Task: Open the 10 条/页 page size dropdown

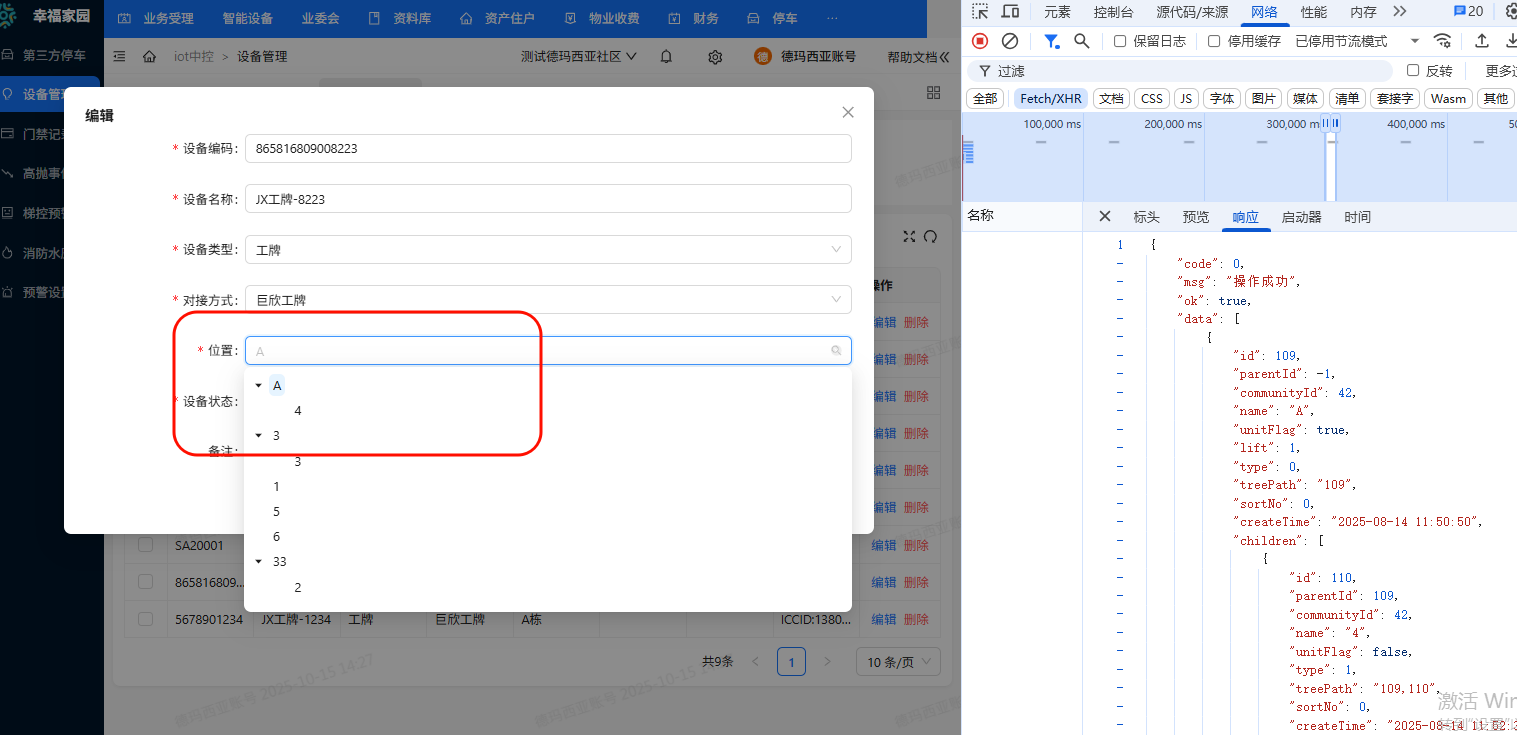Action: tap(897, 662)
